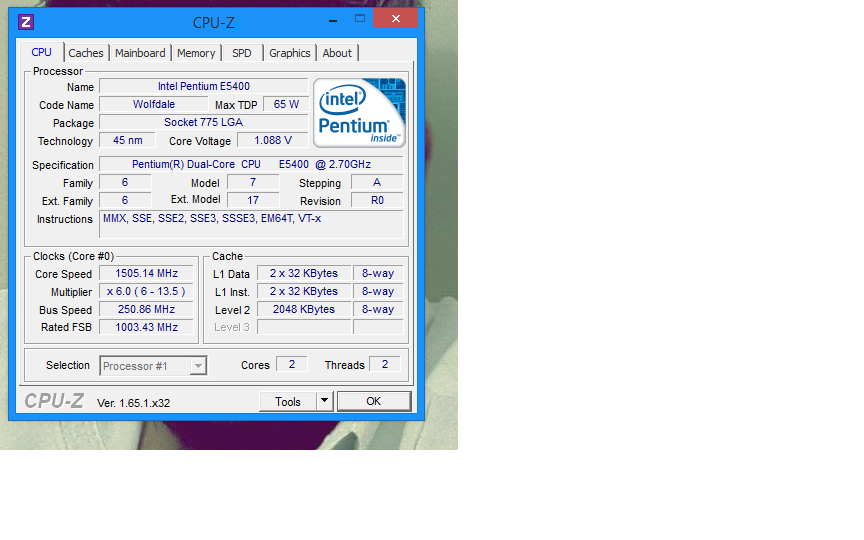Viewport: 864px width, 540px height.
Task: Click the Level 2 size '2048 KBytes'
Action: (x=304, y=309)
